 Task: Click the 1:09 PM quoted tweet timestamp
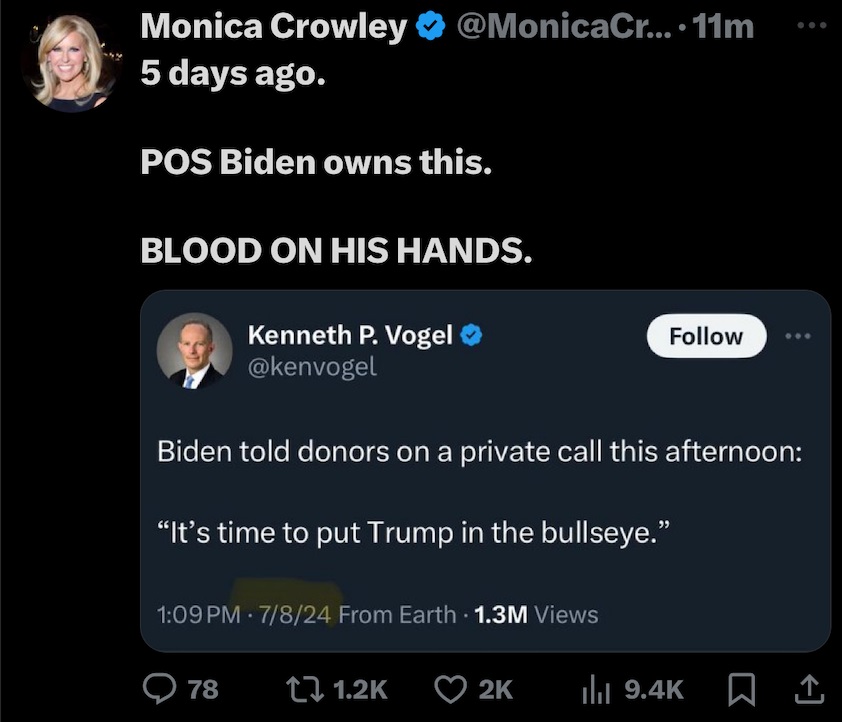[x=200, y=614]
